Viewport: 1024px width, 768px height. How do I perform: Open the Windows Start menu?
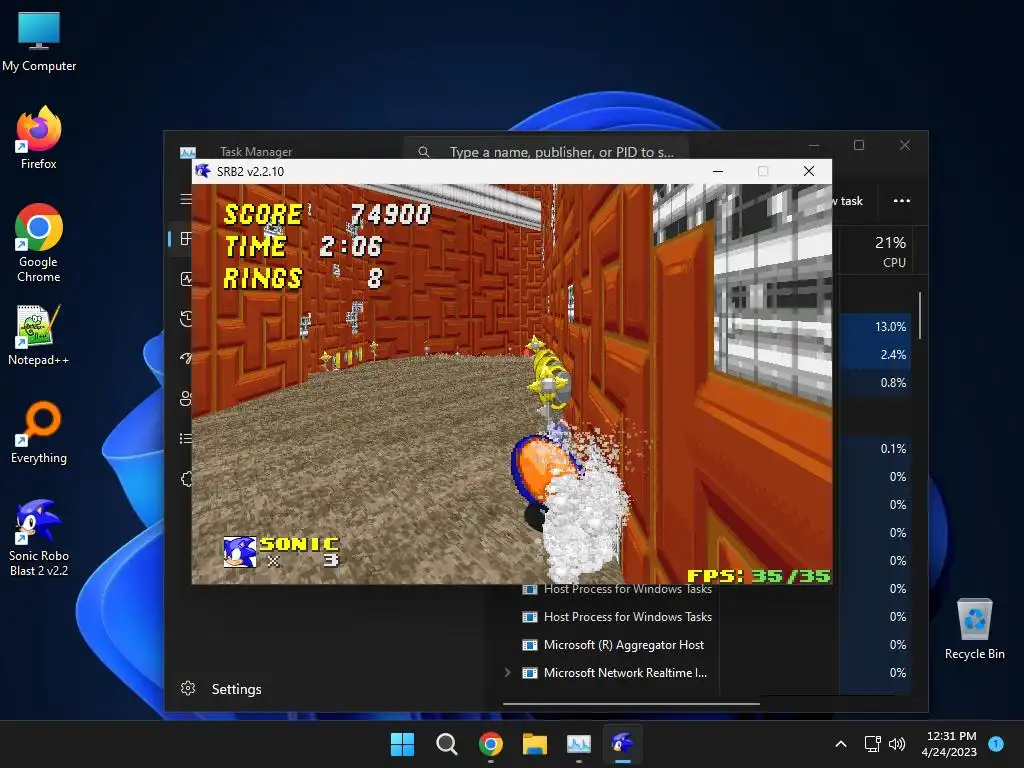click(402, 744)
